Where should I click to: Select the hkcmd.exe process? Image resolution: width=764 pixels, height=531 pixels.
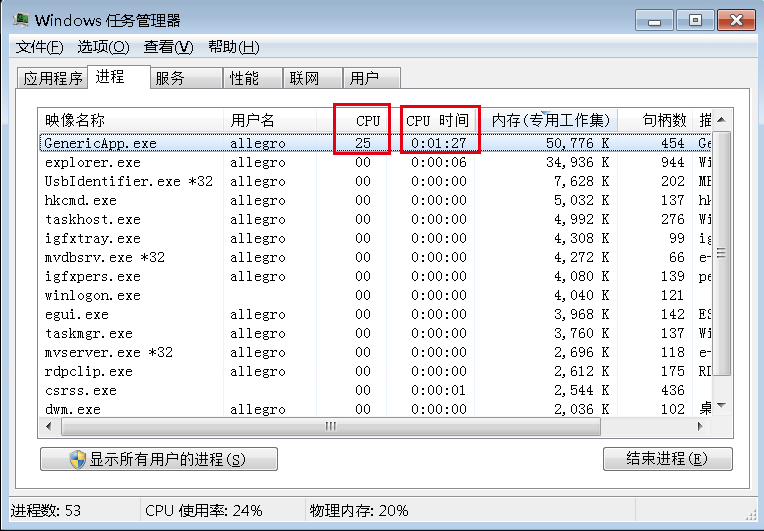(375, 200)
